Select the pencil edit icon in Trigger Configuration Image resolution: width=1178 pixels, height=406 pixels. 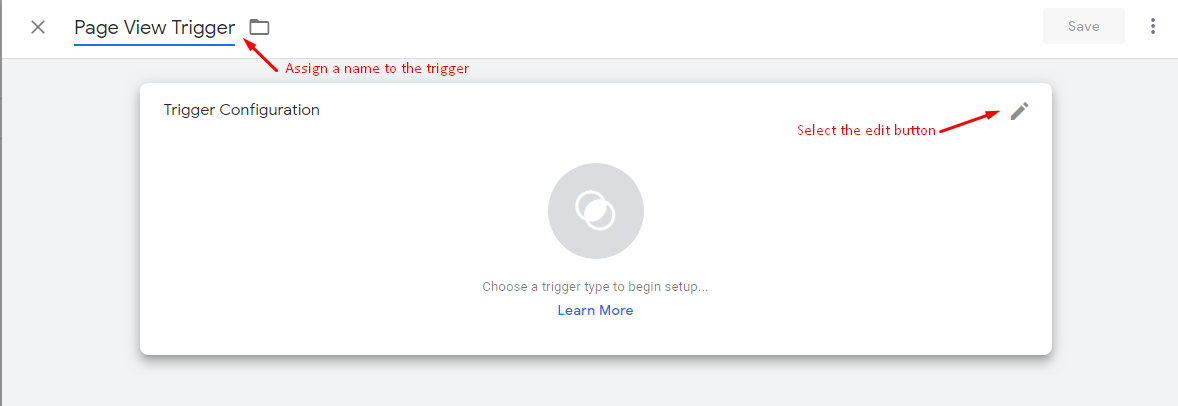[x=1019, y=111]
